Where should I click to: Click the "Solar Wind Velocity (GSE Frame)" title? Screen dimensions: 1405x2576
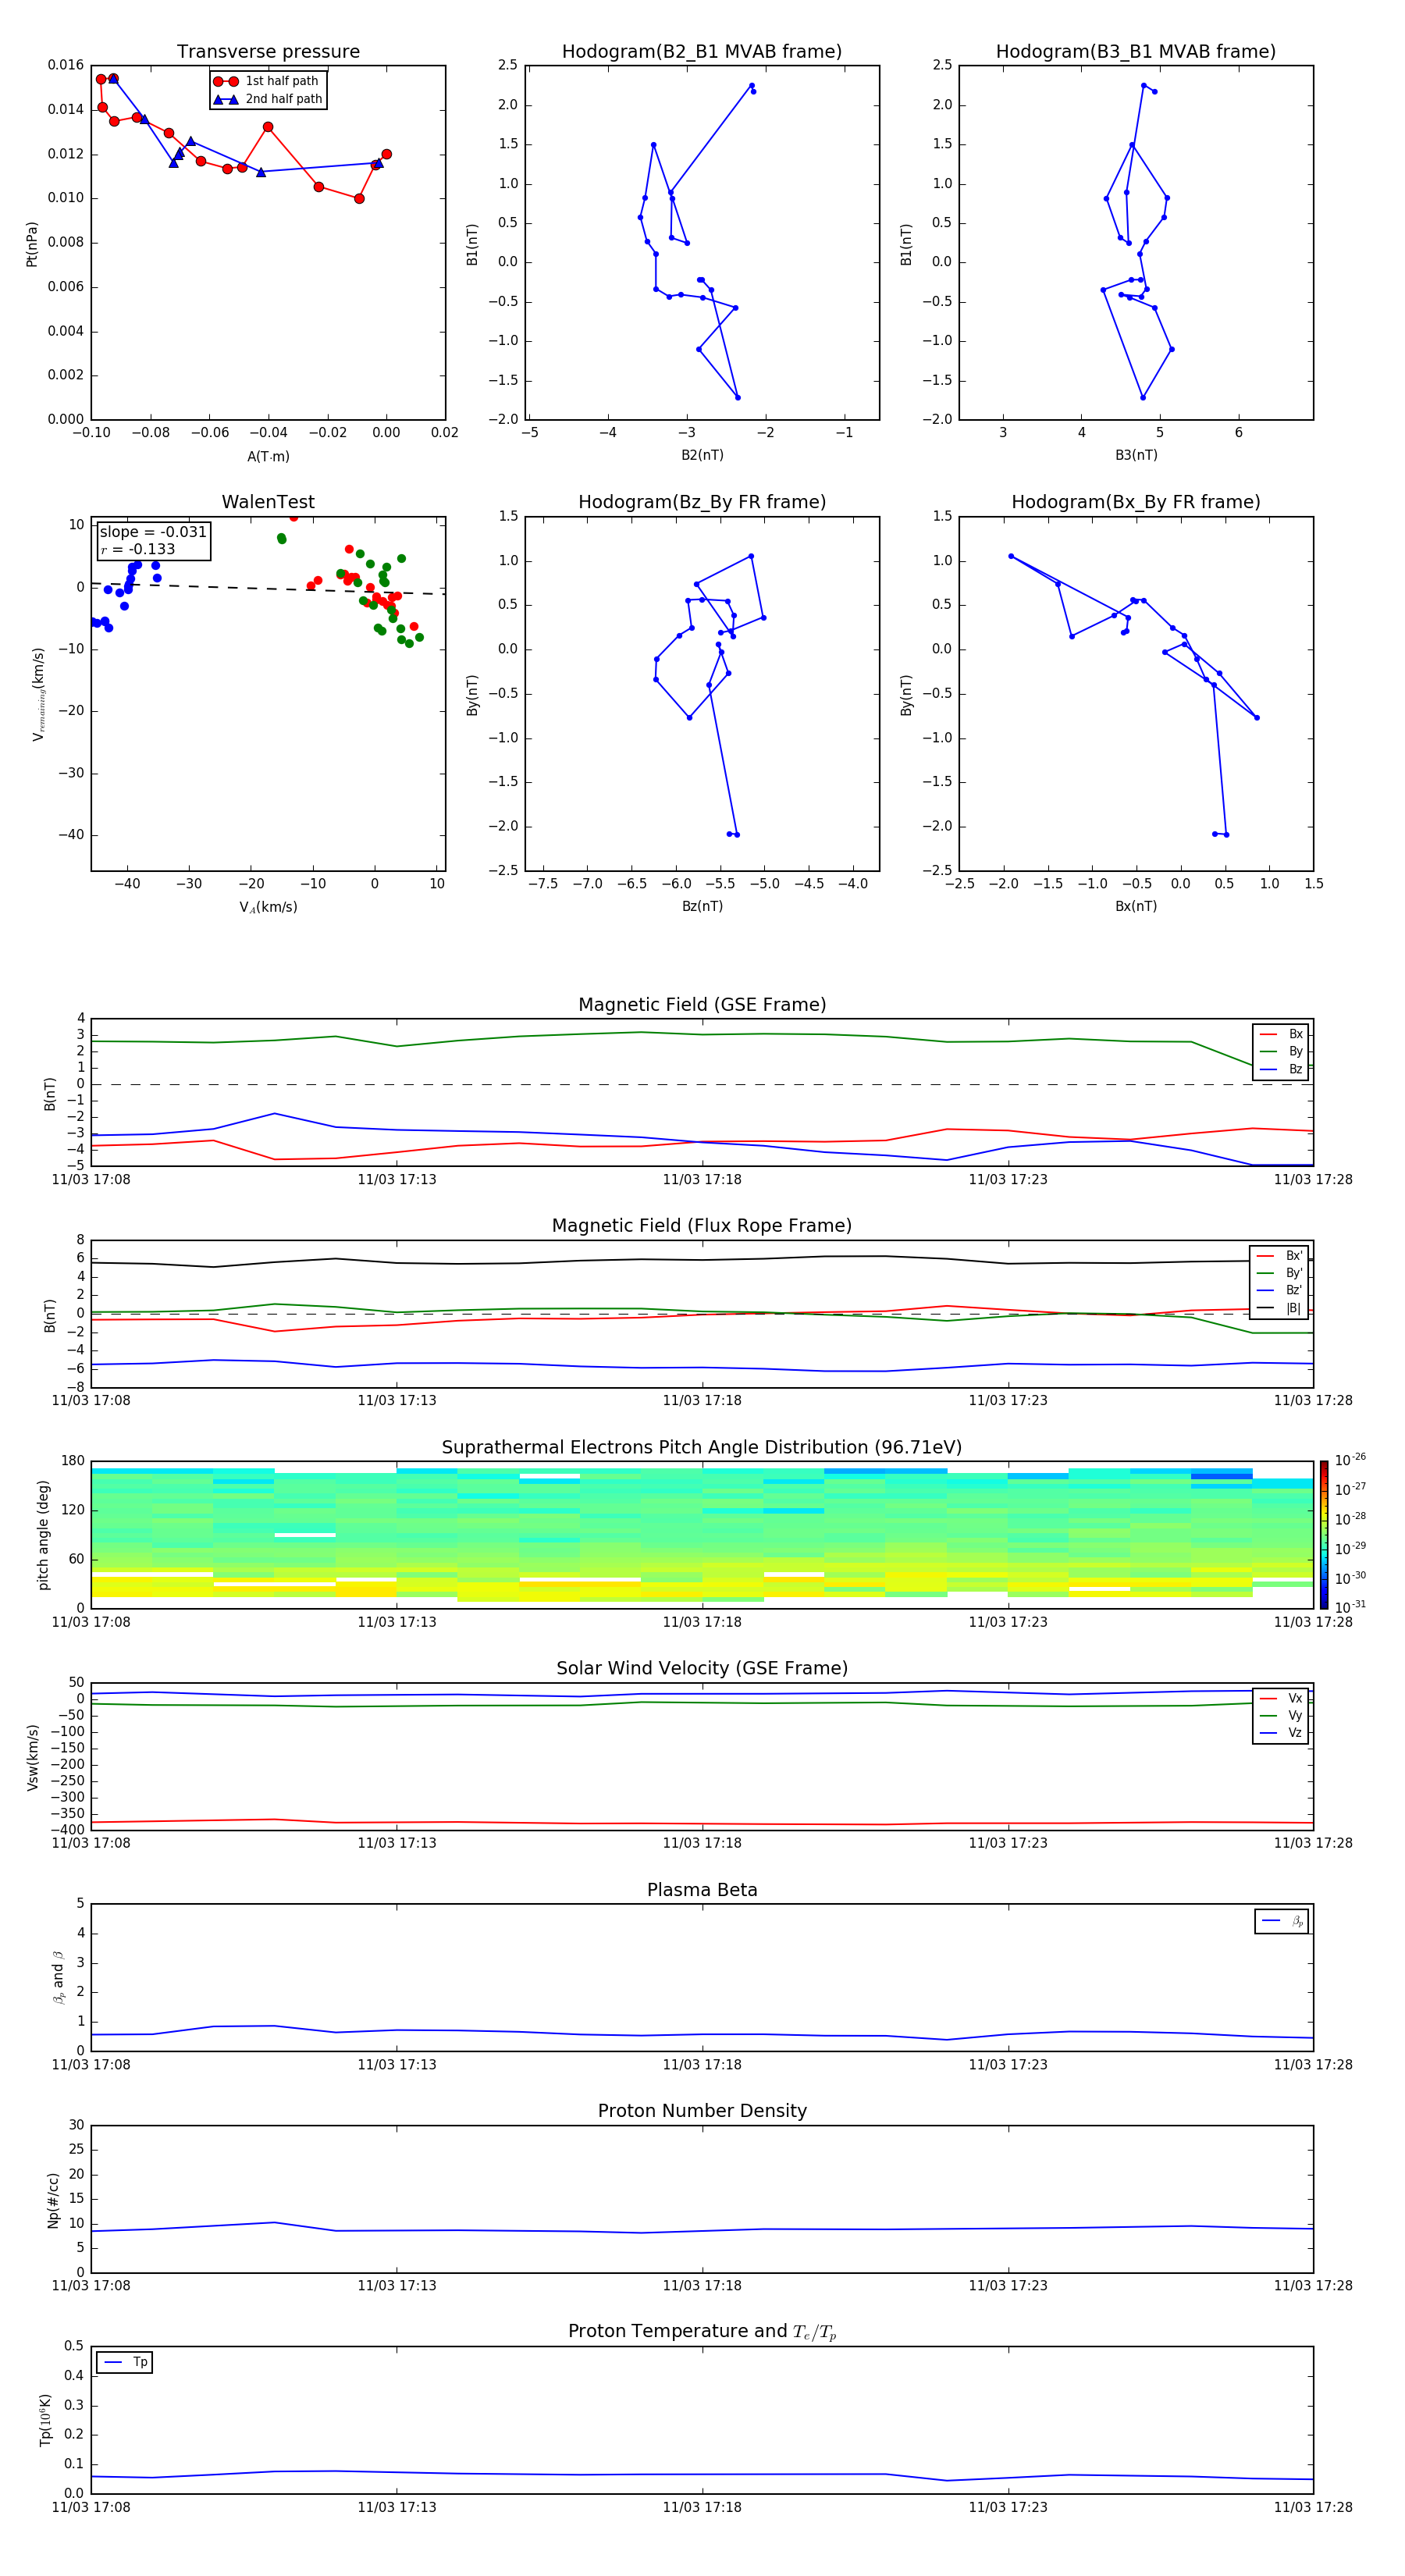tap(702, 1669)
